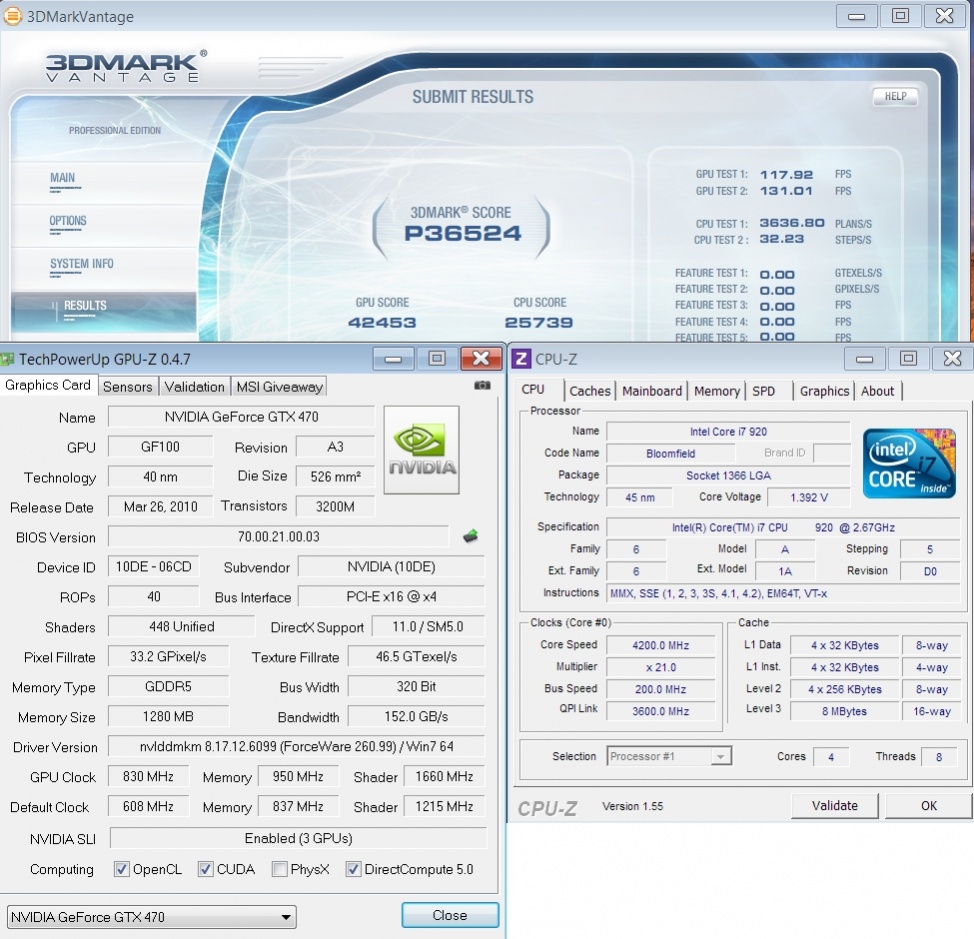The width and height of the screenshot is (974, 939).
Task: Minimize the 3DMarkVantage window
Action: click(x=857, y=16)
